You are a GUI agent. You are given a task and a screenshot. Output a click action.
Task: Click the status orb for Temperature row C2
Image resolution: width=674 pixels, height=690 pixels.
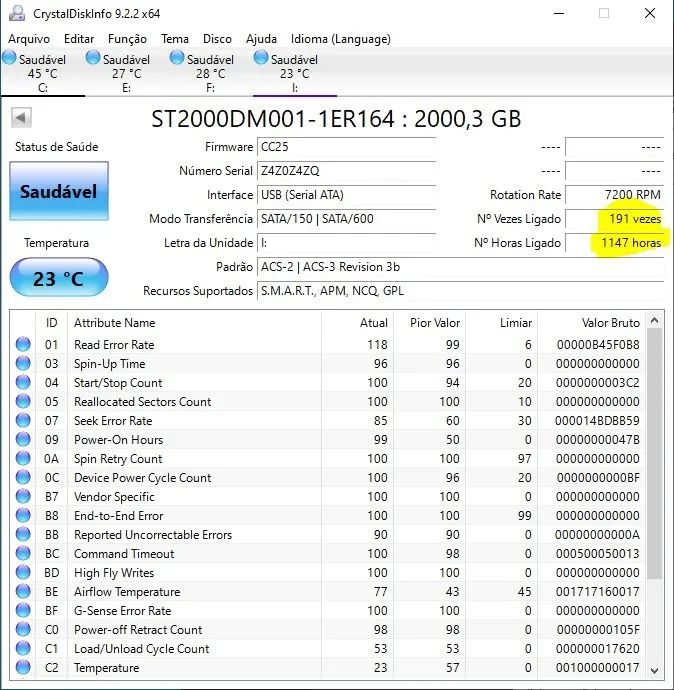23,667
